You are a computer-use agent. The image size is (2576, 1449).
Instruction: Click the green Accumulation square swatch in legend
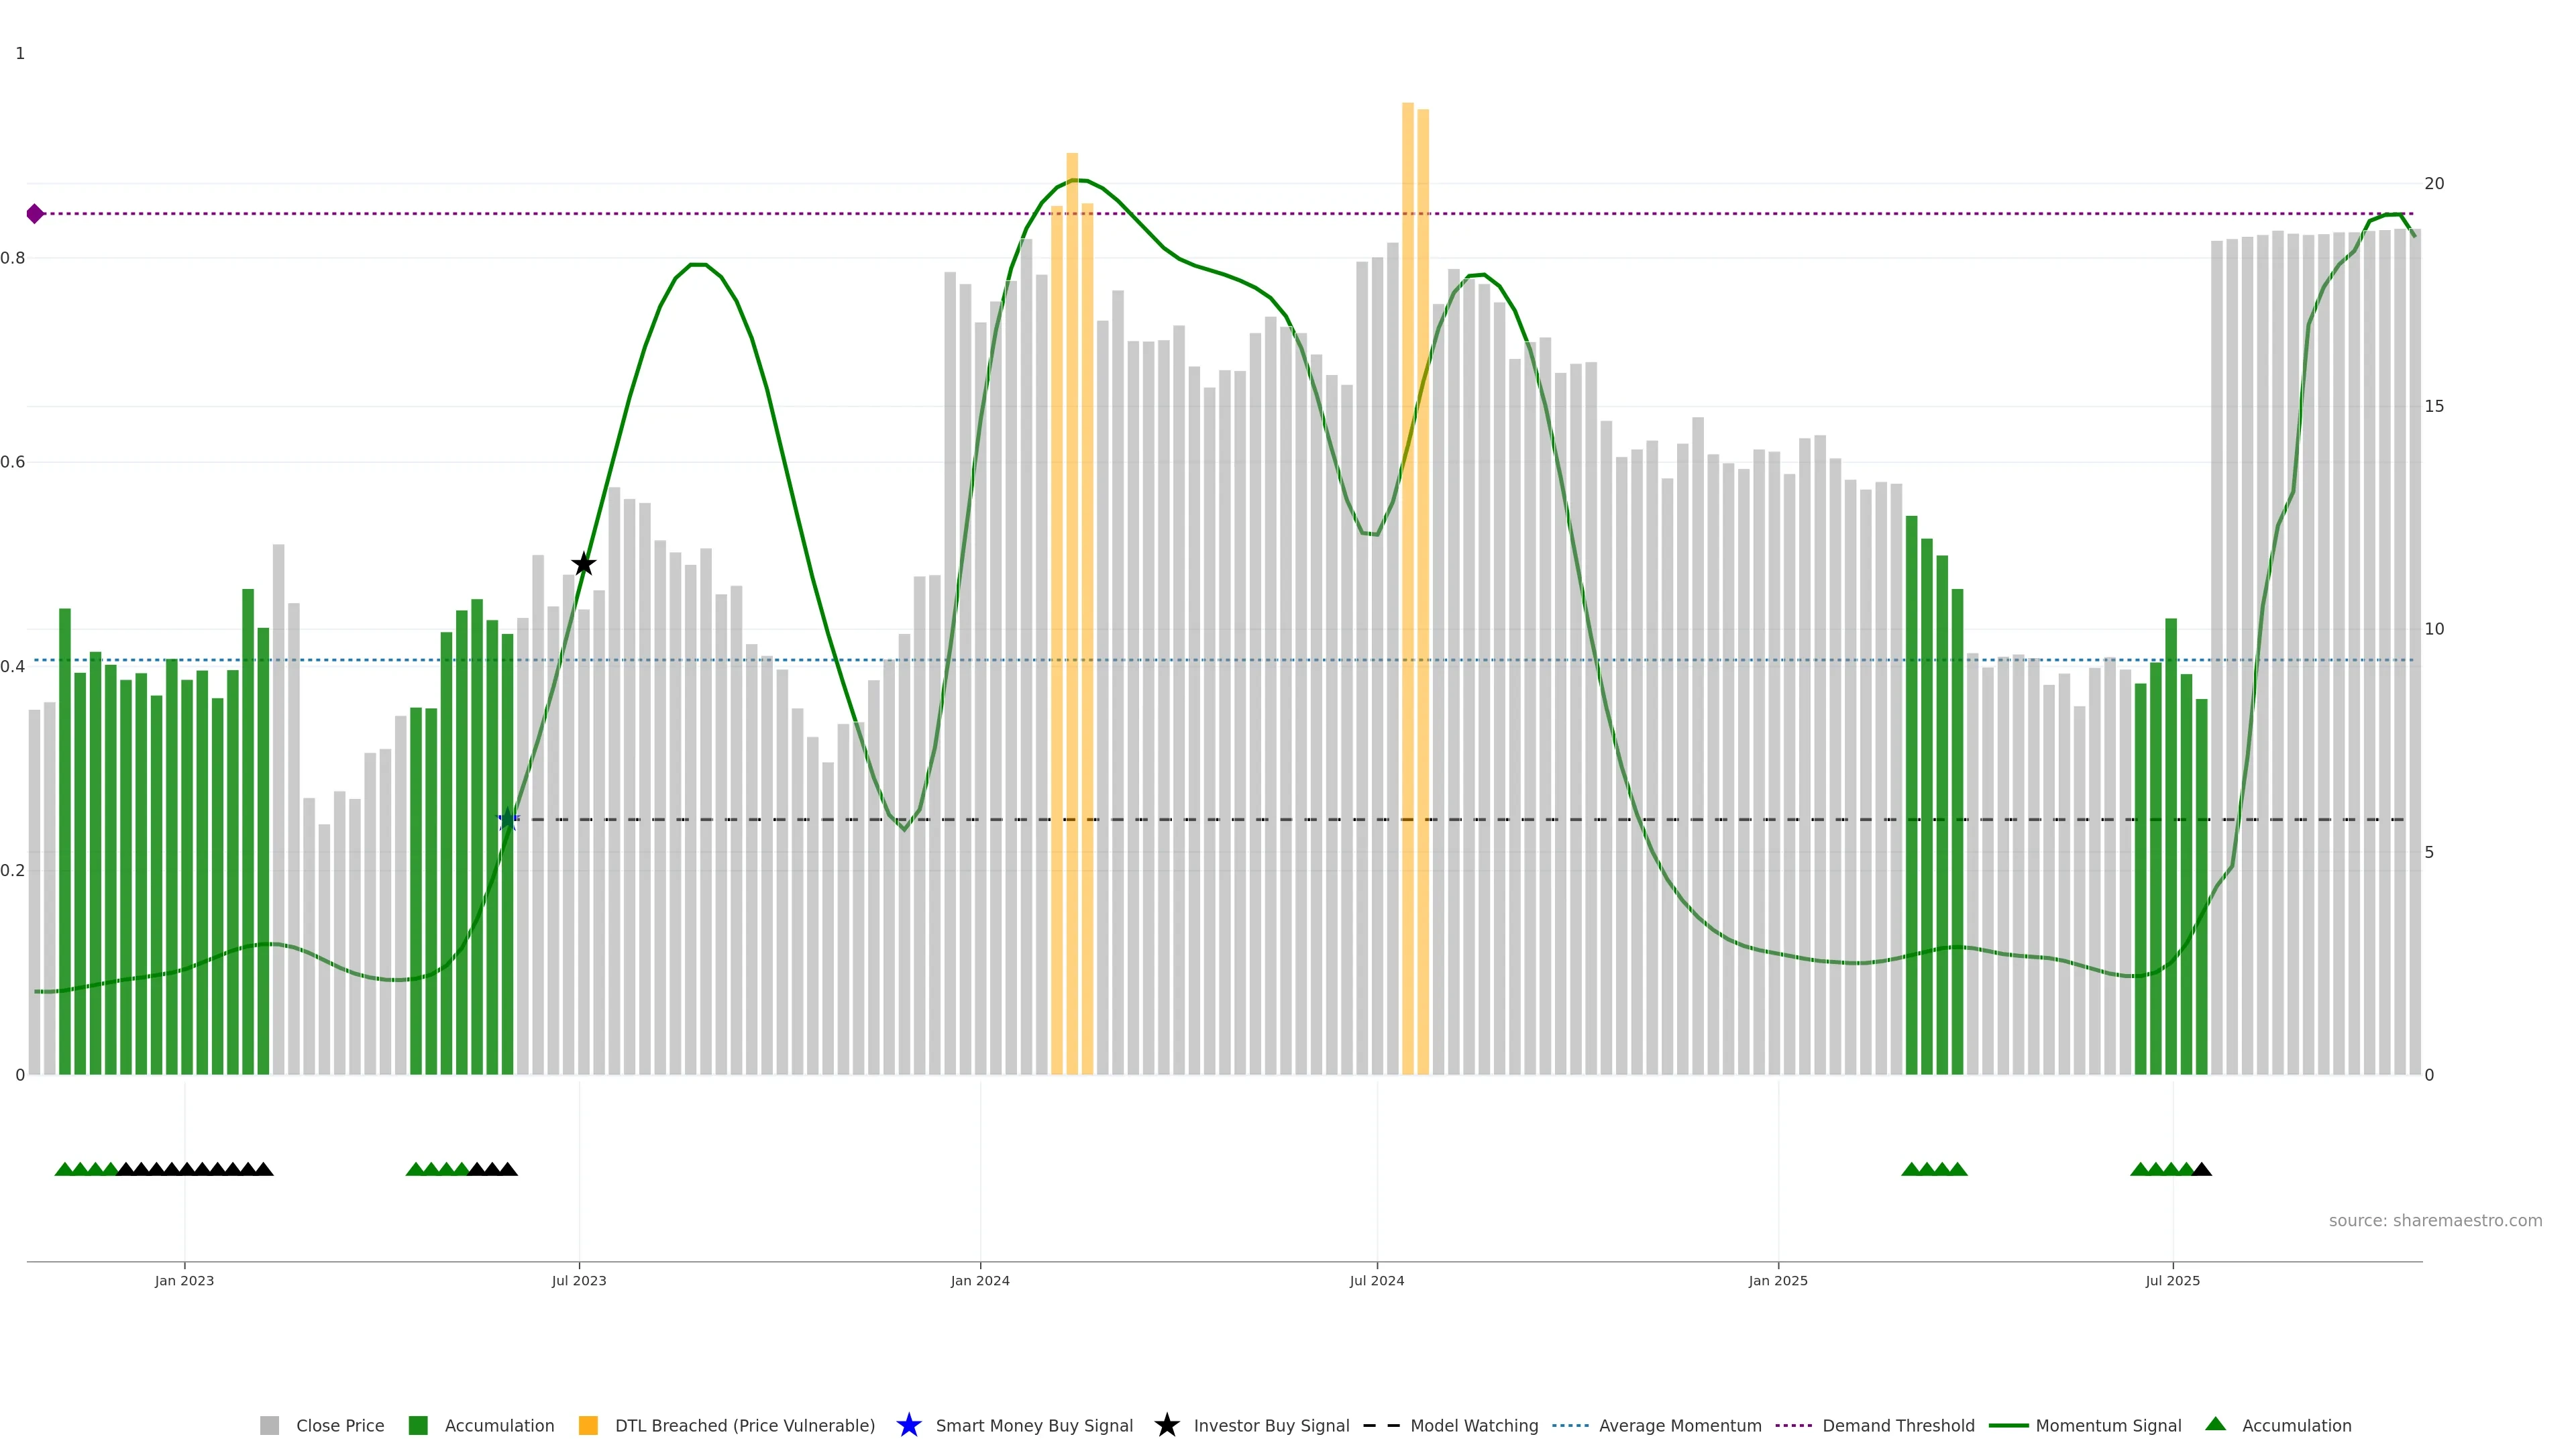418,1425
